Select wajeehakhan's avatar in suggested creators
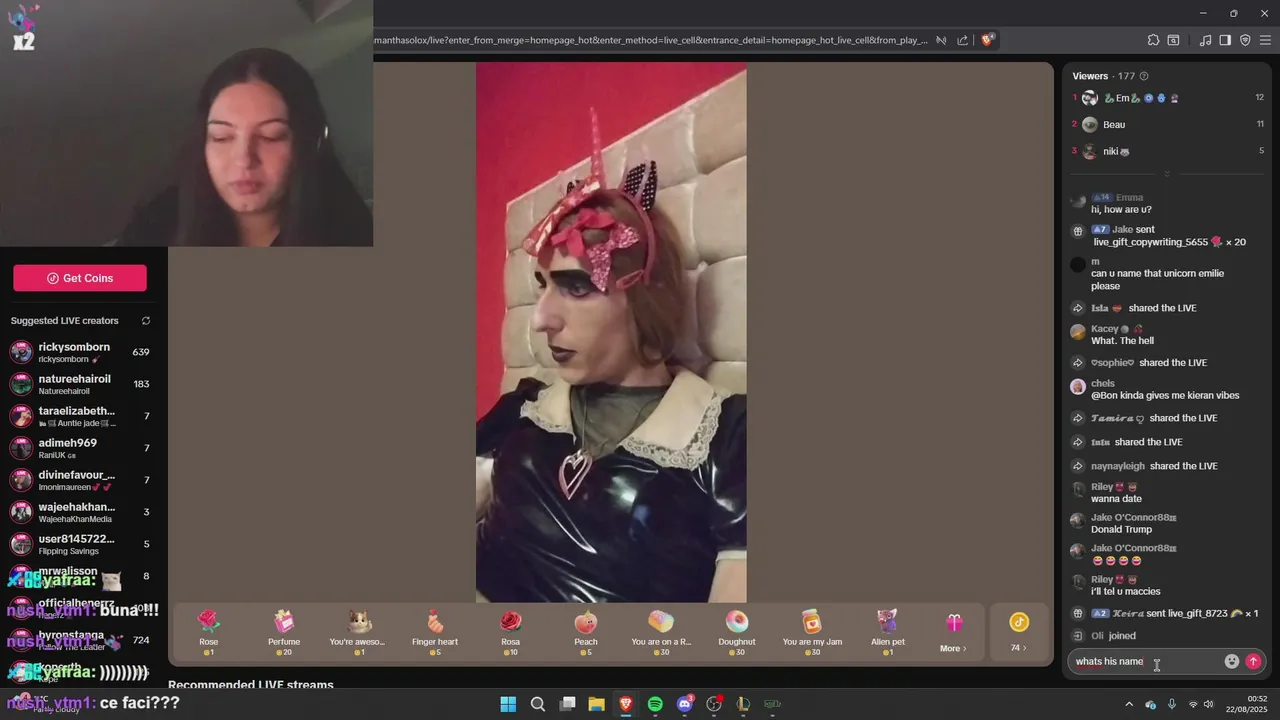This screenshot has height=720, width=1280. 21,512
